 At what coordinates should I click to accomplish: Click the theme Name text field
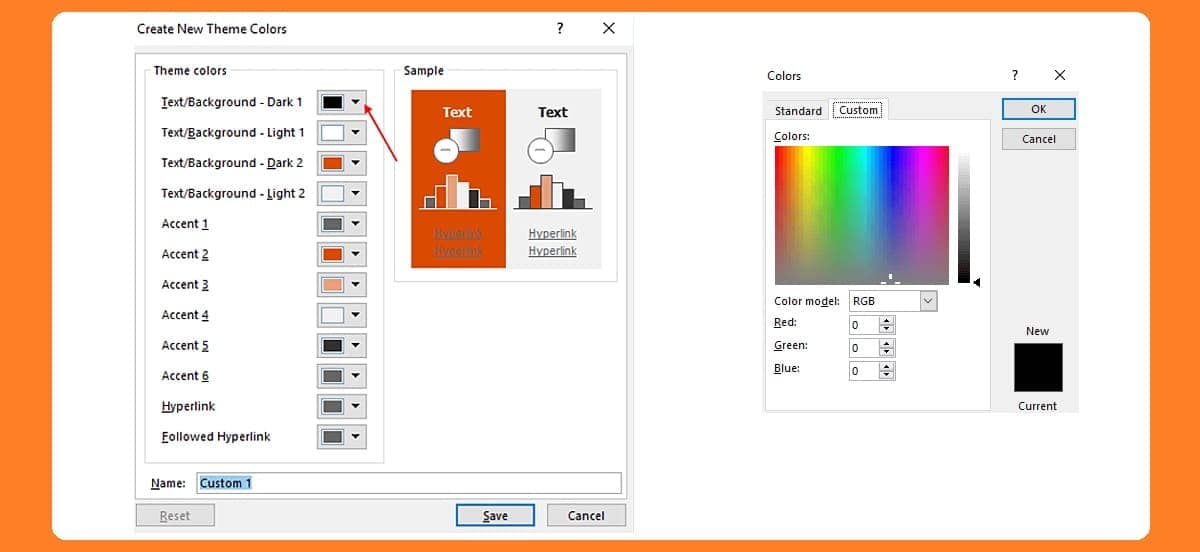408,483
